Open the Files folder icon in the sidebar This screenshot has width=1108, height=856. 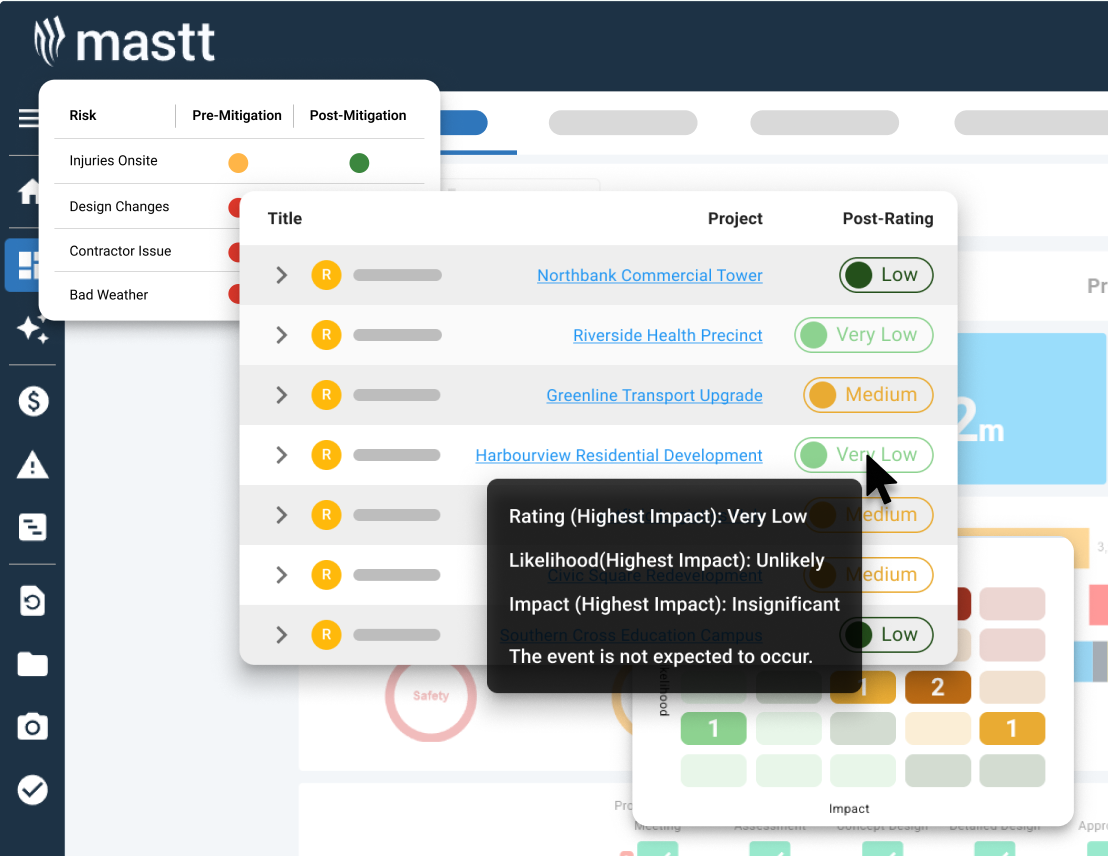pyautogui.click(x=31, y=665)
